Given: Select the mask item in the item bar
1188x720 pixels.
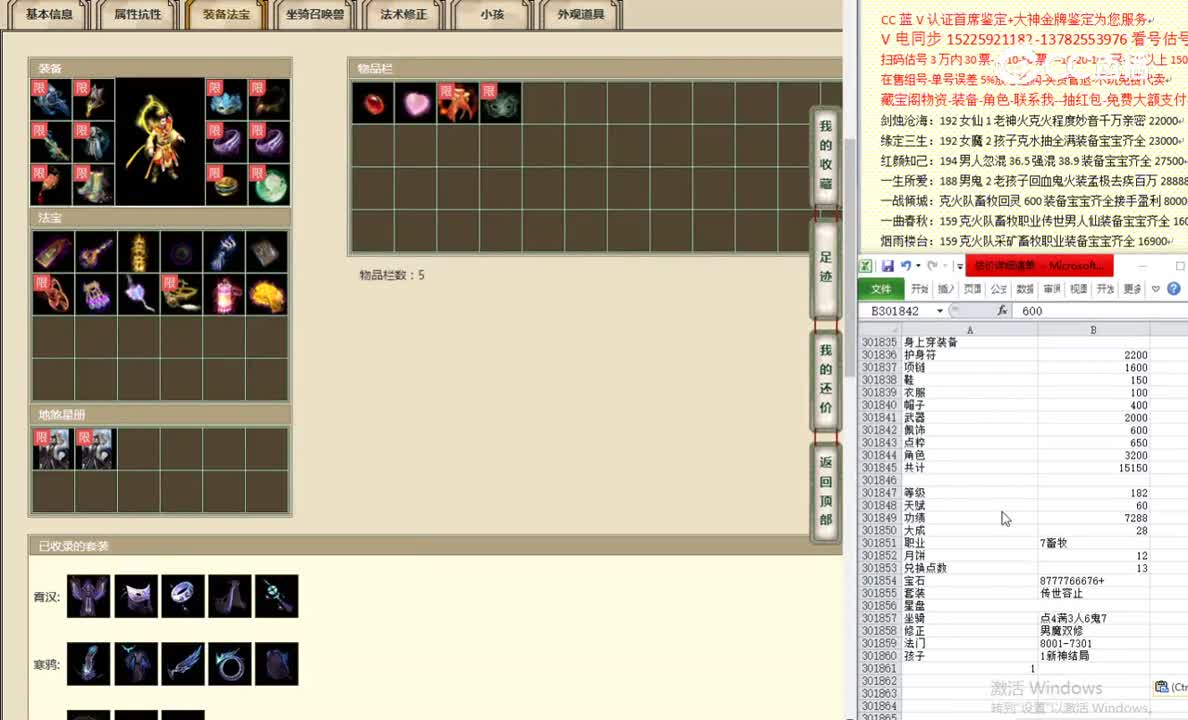Looking at the screenshot, I should (501, 103).
